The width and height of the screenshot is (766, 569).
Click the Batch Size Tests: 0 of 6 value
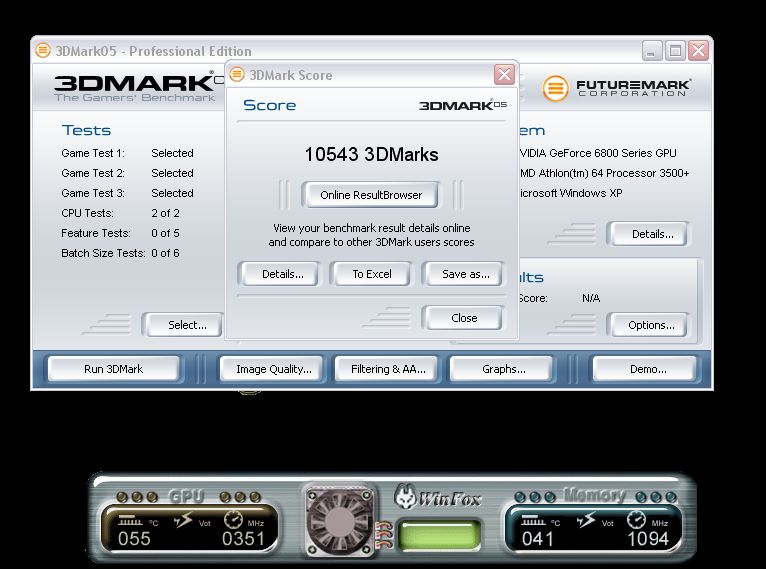(165, 253)
